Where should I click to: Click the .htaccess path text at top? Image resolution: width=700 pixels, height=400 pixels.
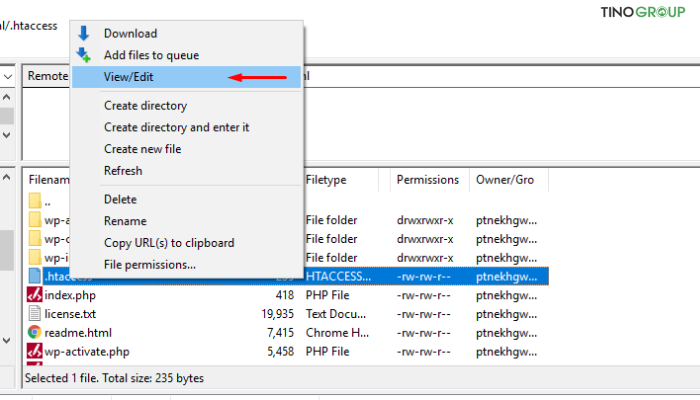tap(29, 26)
